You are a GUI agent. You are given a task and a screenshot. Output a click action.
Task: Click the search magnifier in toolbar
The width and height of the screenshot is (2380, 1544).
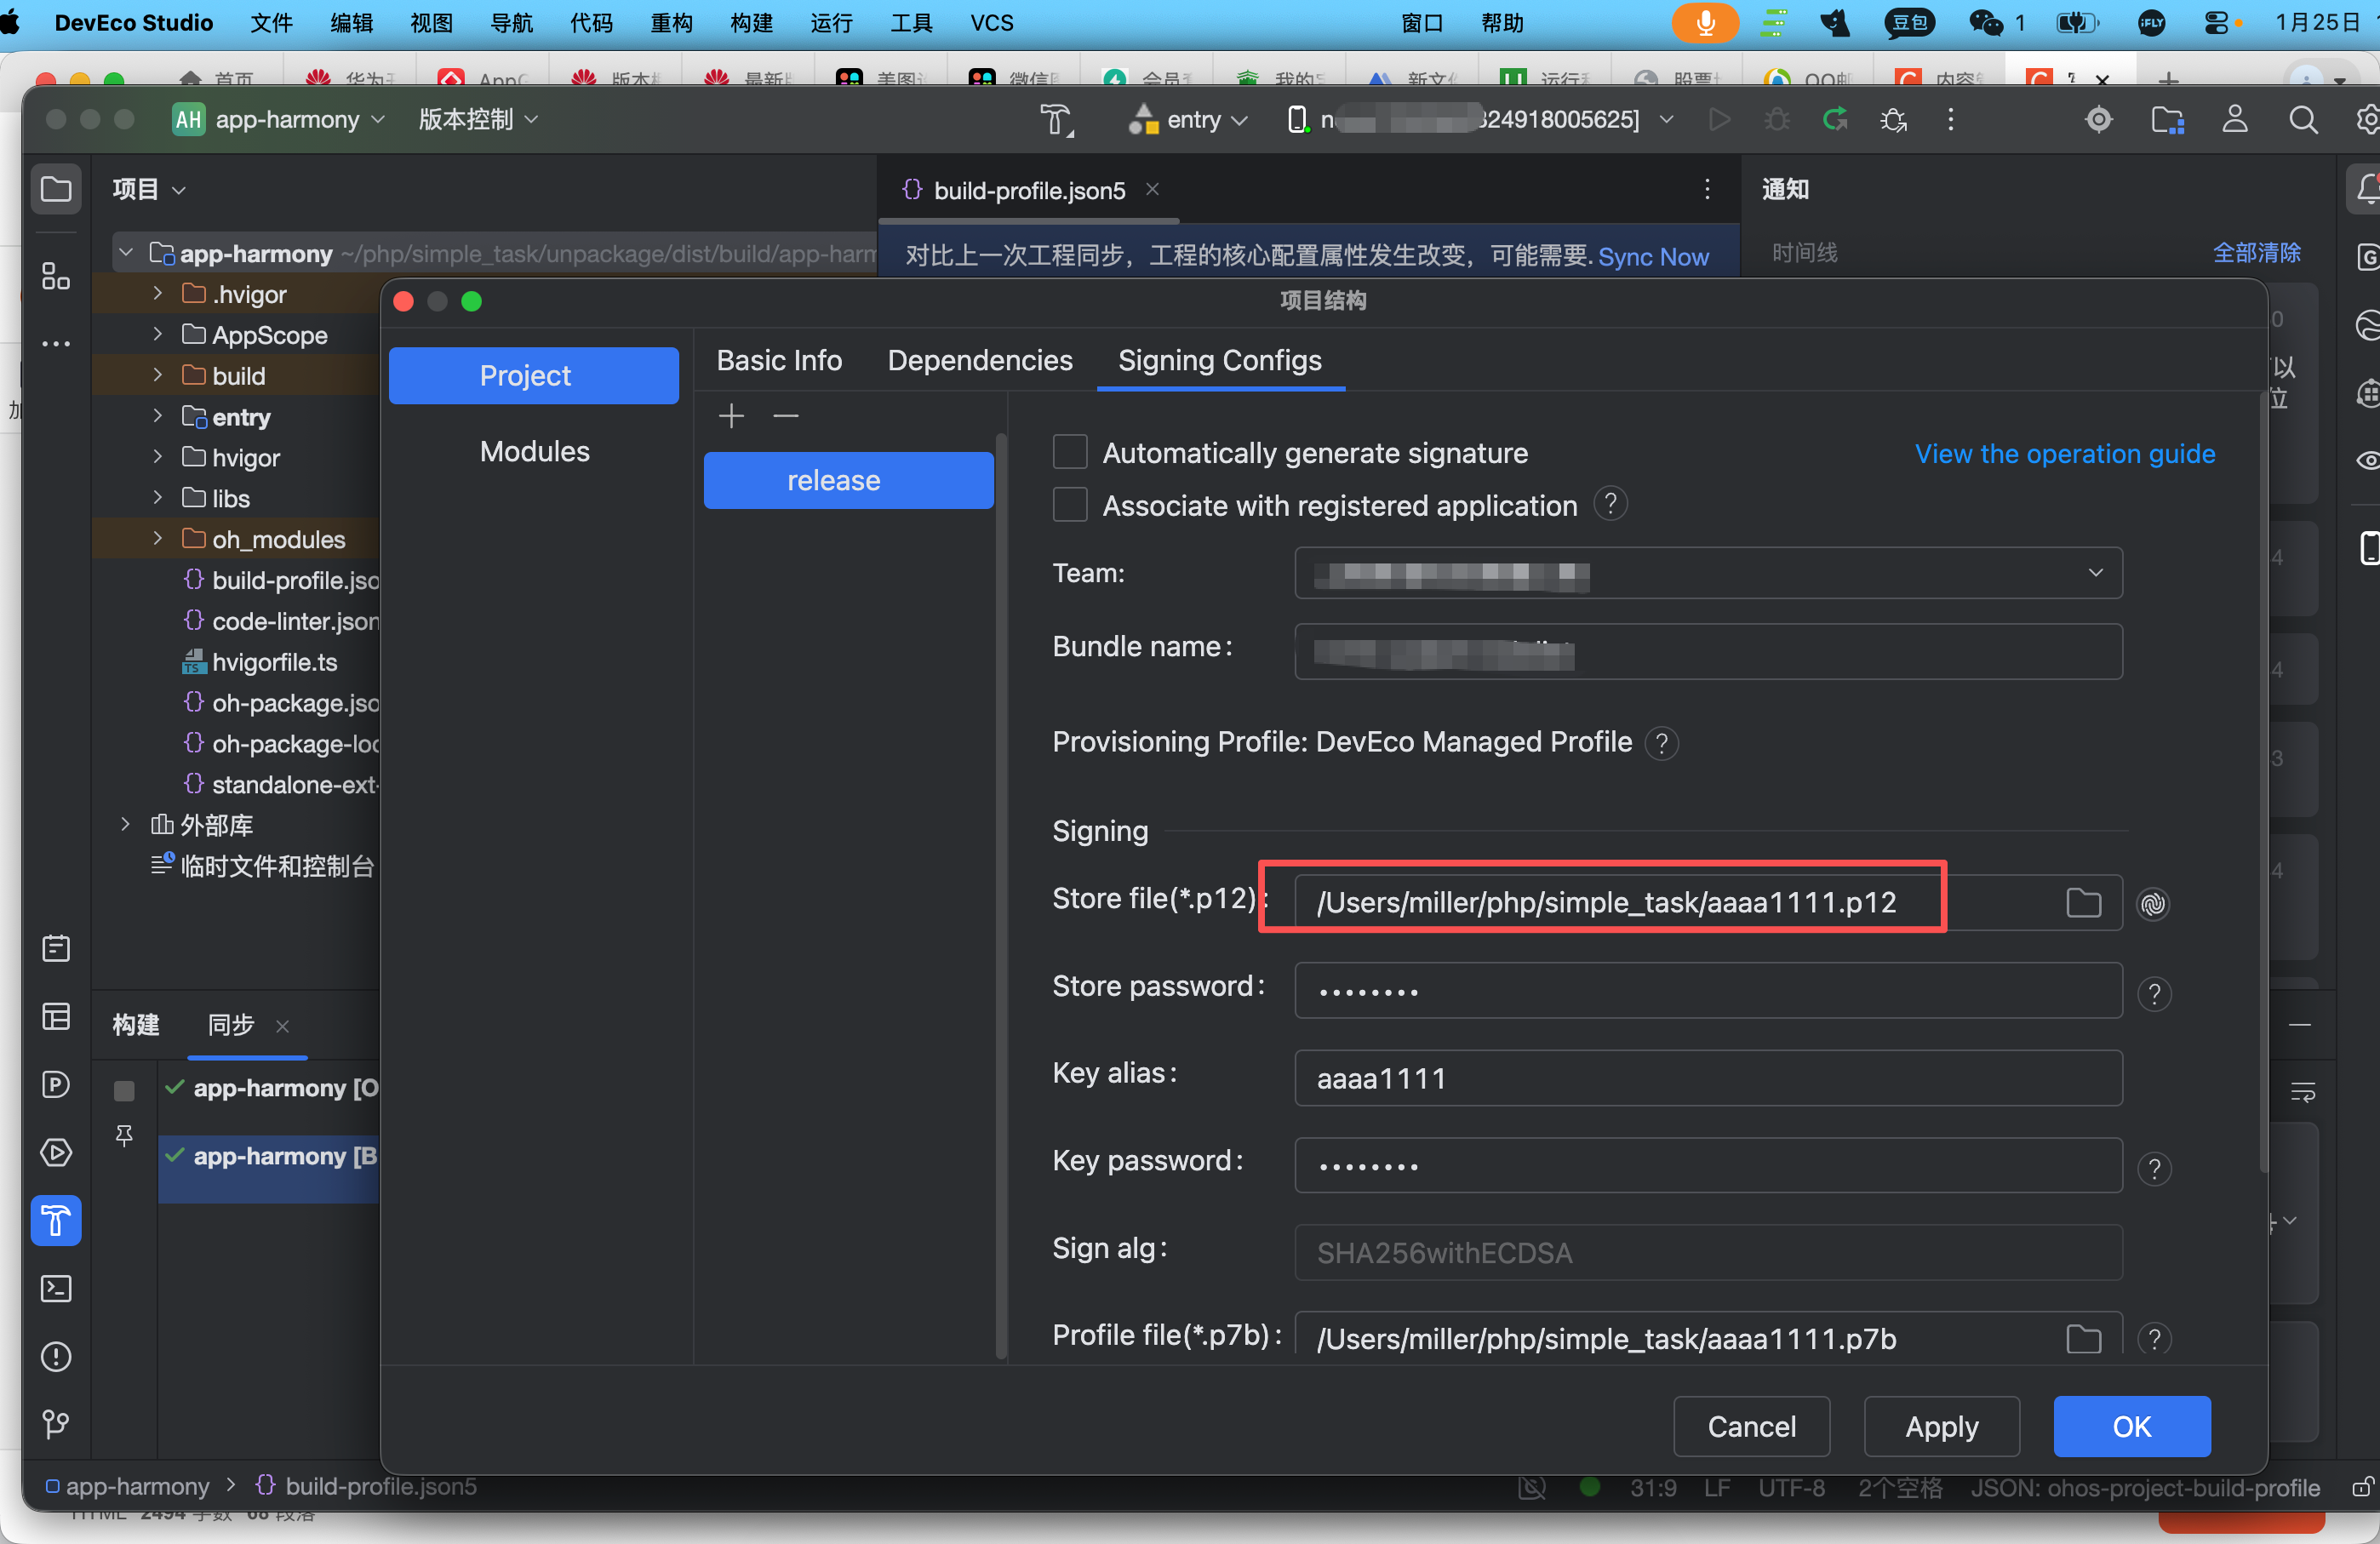[2302, 120]
